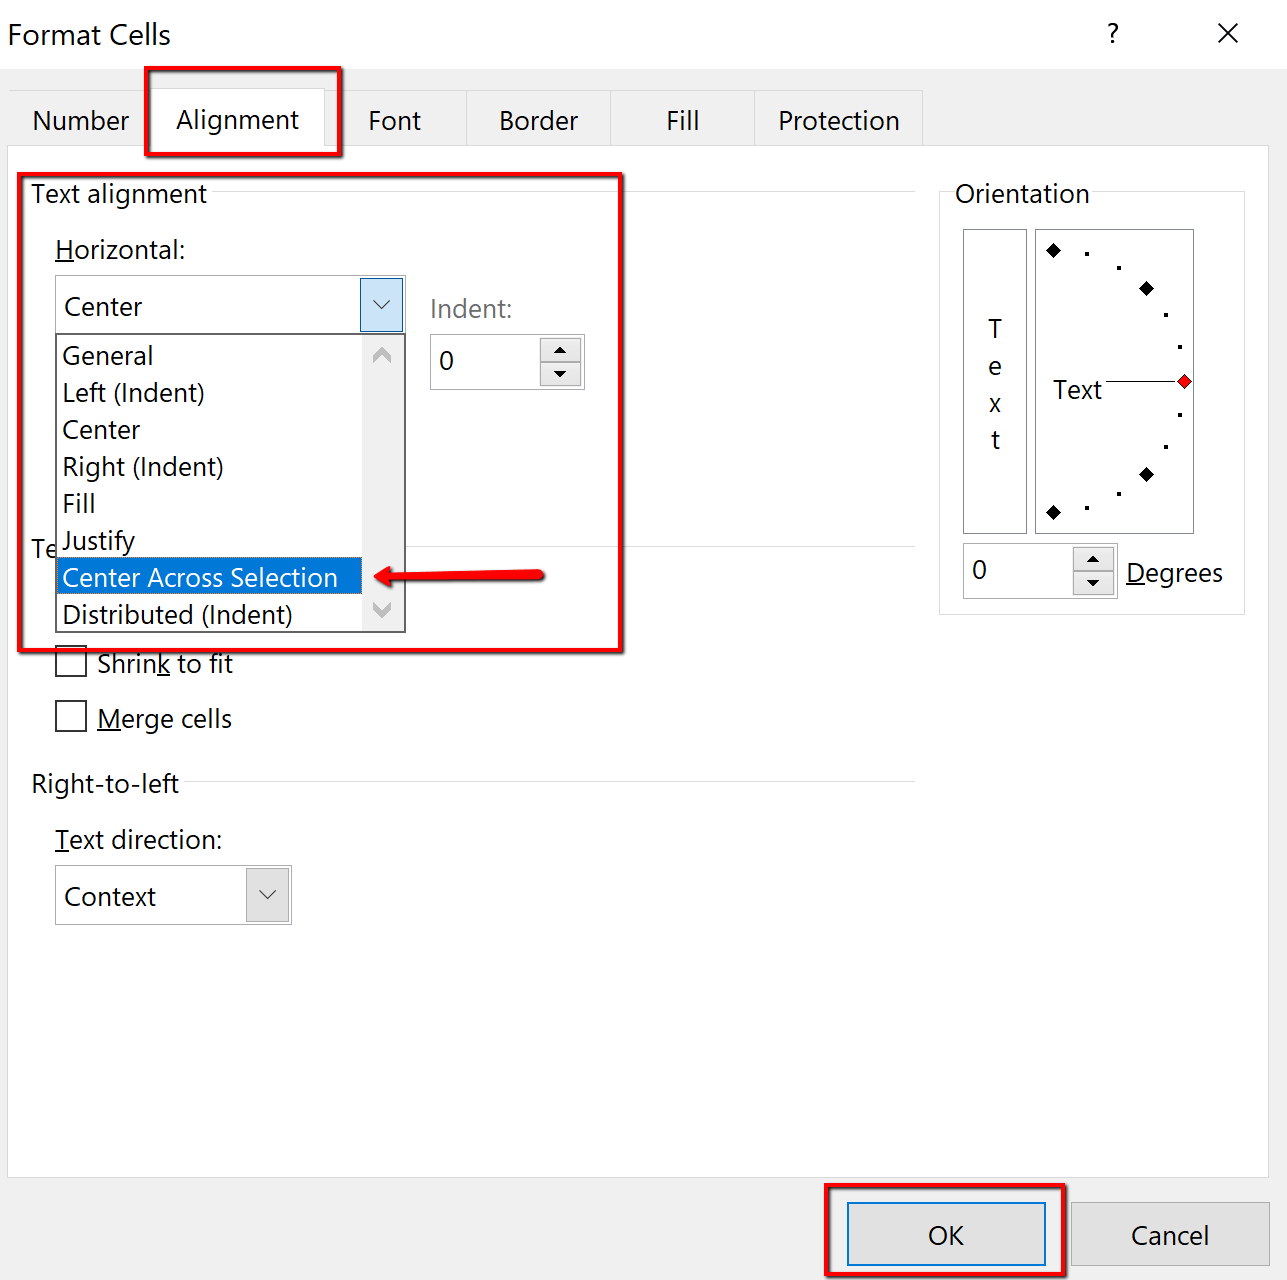Viewport: 1287px width, 1280px height.
Task: Select Fill alignment option
Action: coord(209,504)
